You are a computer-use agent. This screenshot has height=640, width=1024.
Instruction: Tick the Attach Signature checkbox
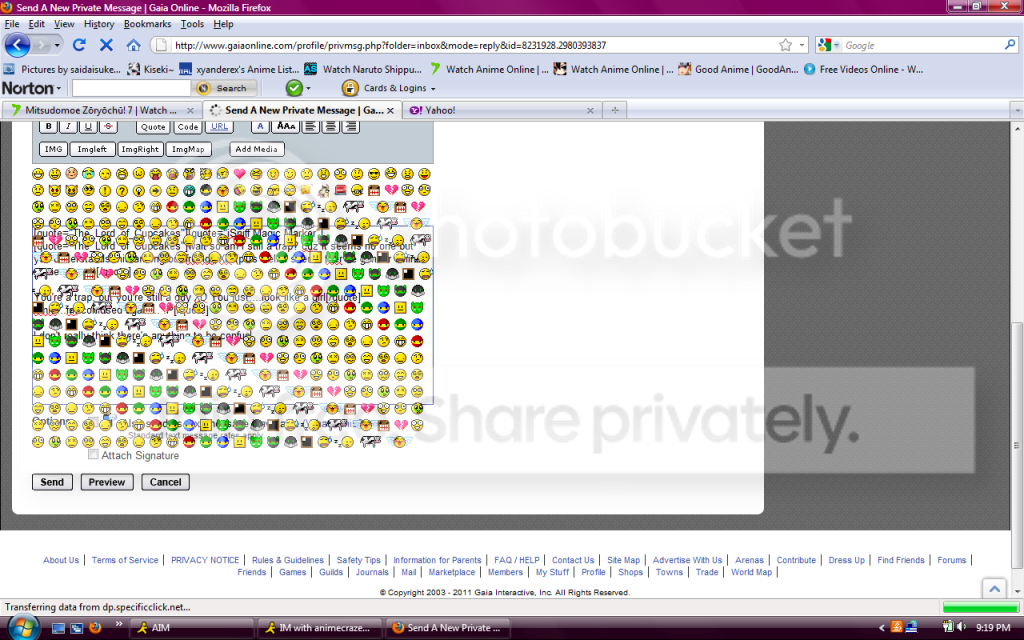(x=93, y=455)
